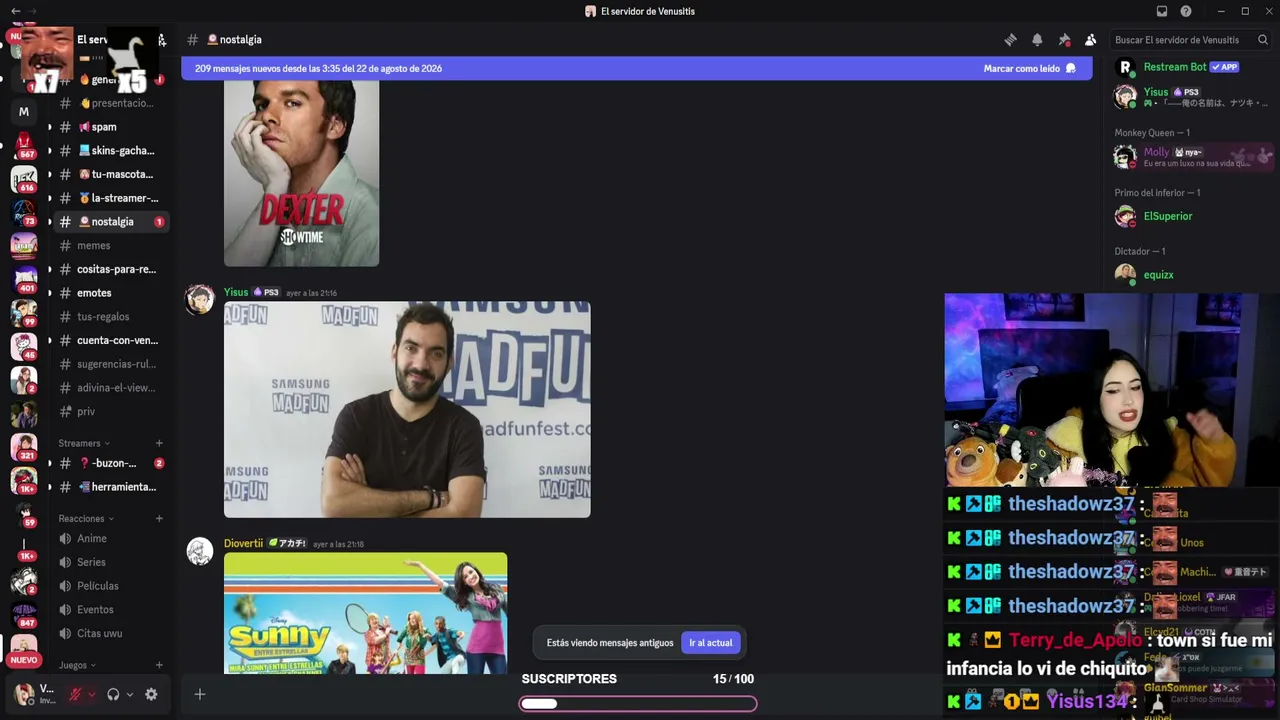Toggle the muted microphone button
This screenshot has width=1280, height=720.
[75, 695]
